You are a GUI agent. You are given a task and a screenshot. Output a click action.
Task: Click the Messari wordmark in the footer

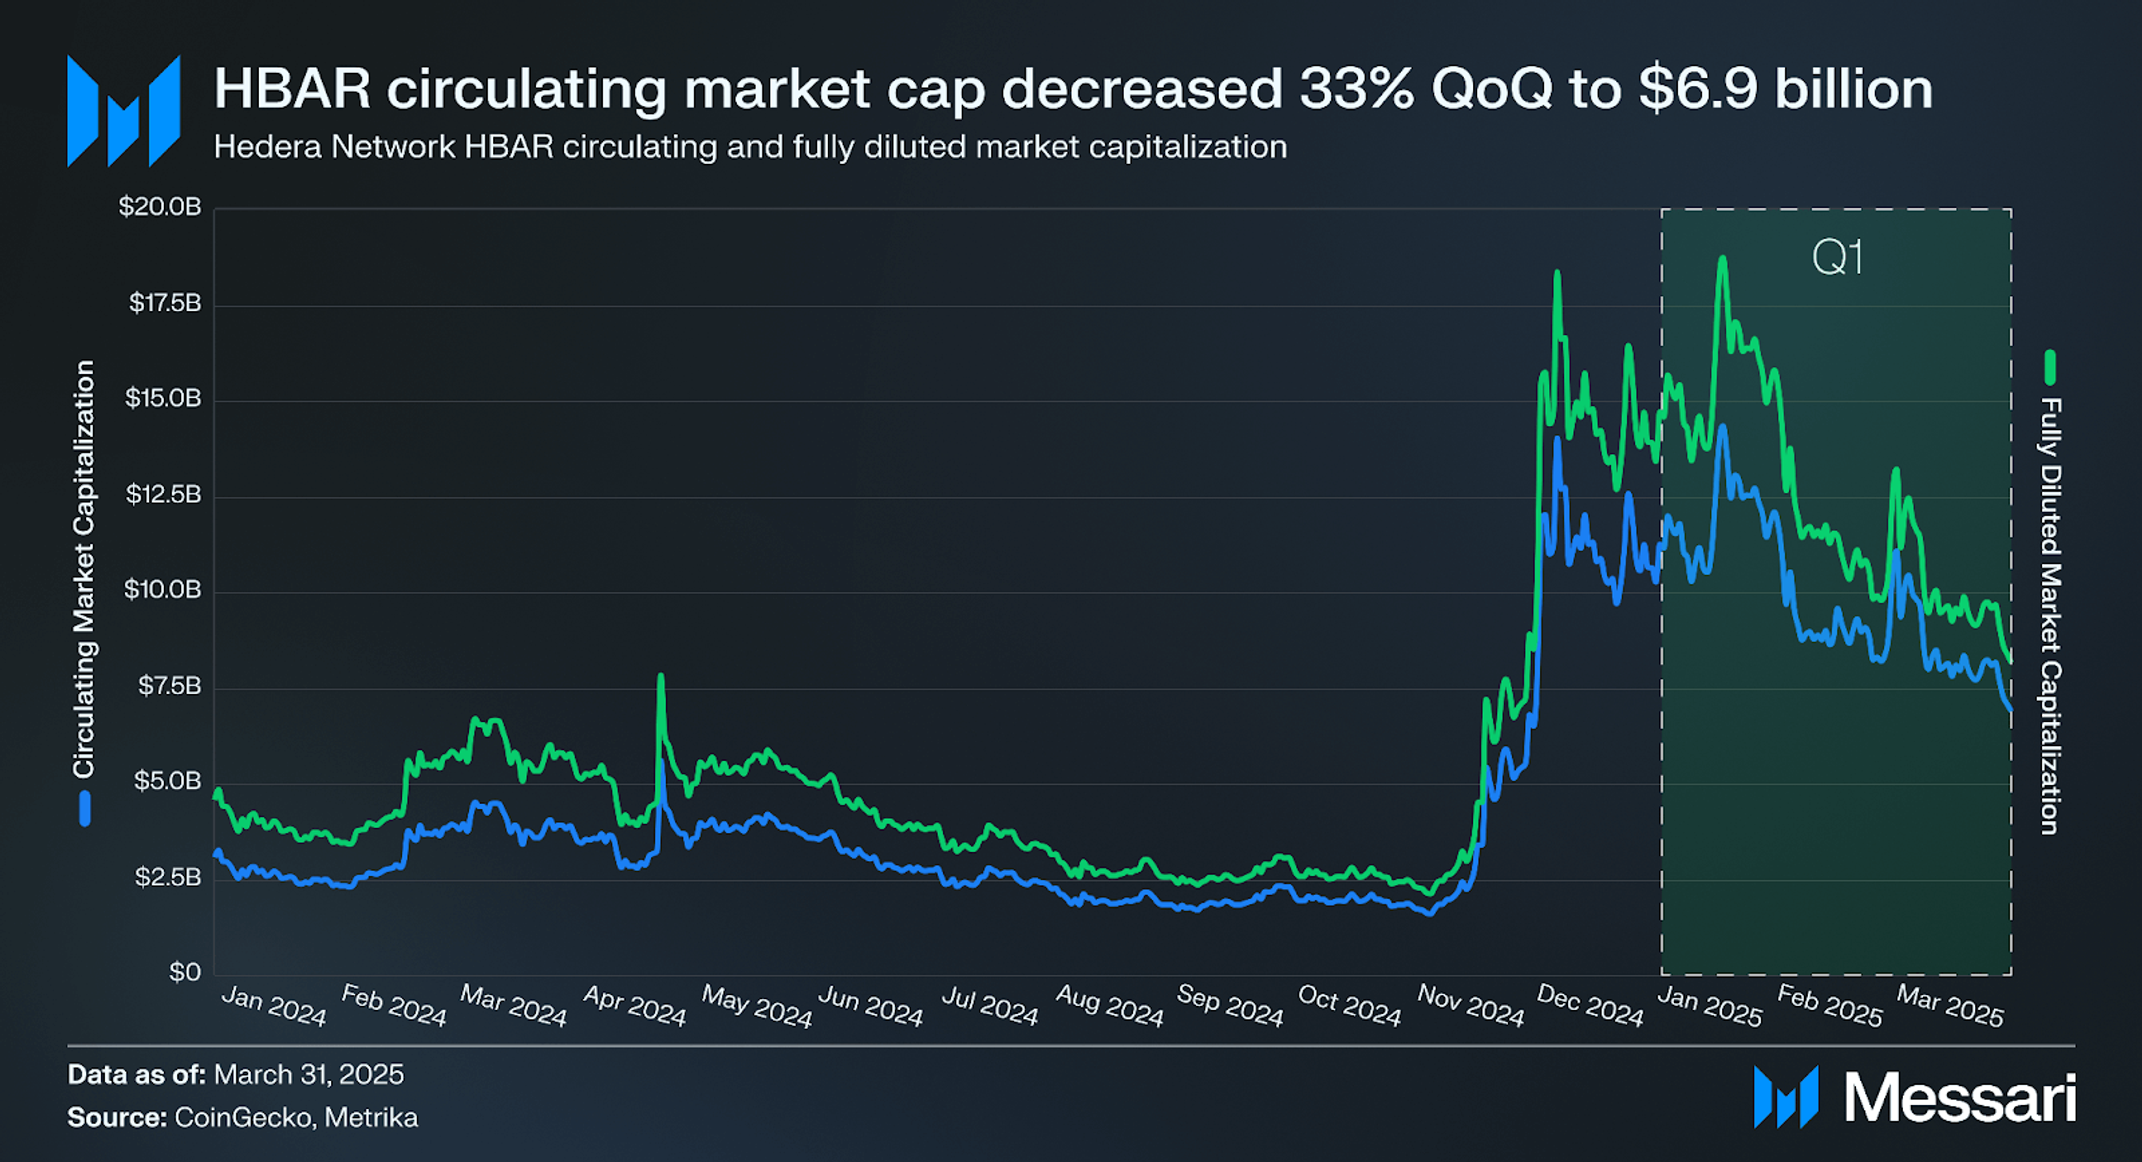1960,1098
